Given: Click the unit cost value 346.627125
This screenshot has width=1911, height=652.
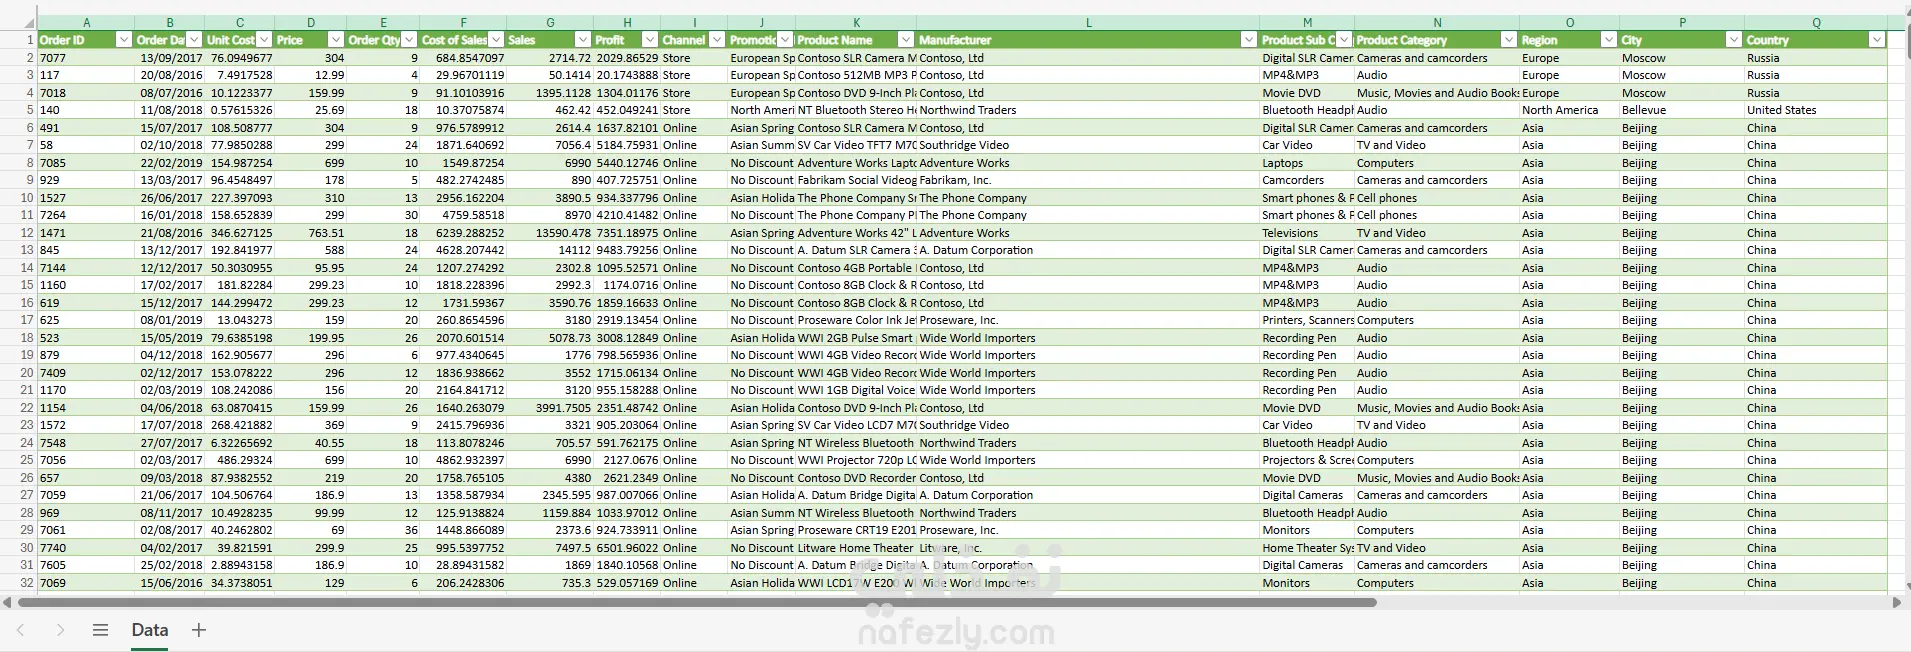Looking at the screenshot, I should (x=240, y=233).
